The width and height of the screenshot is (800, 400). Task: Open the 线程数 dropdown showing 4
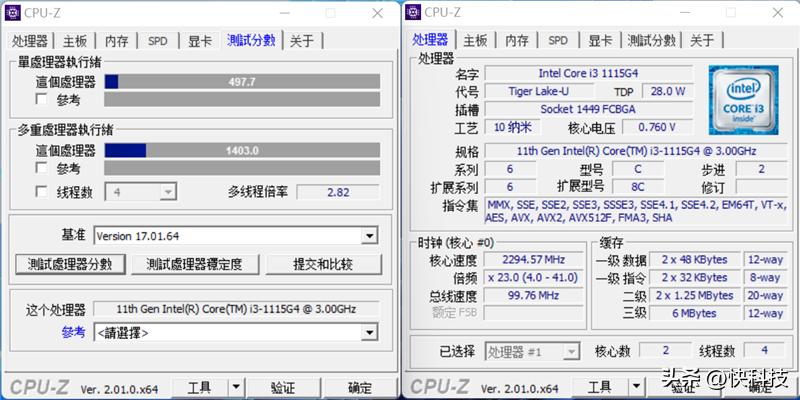[141, 192]
